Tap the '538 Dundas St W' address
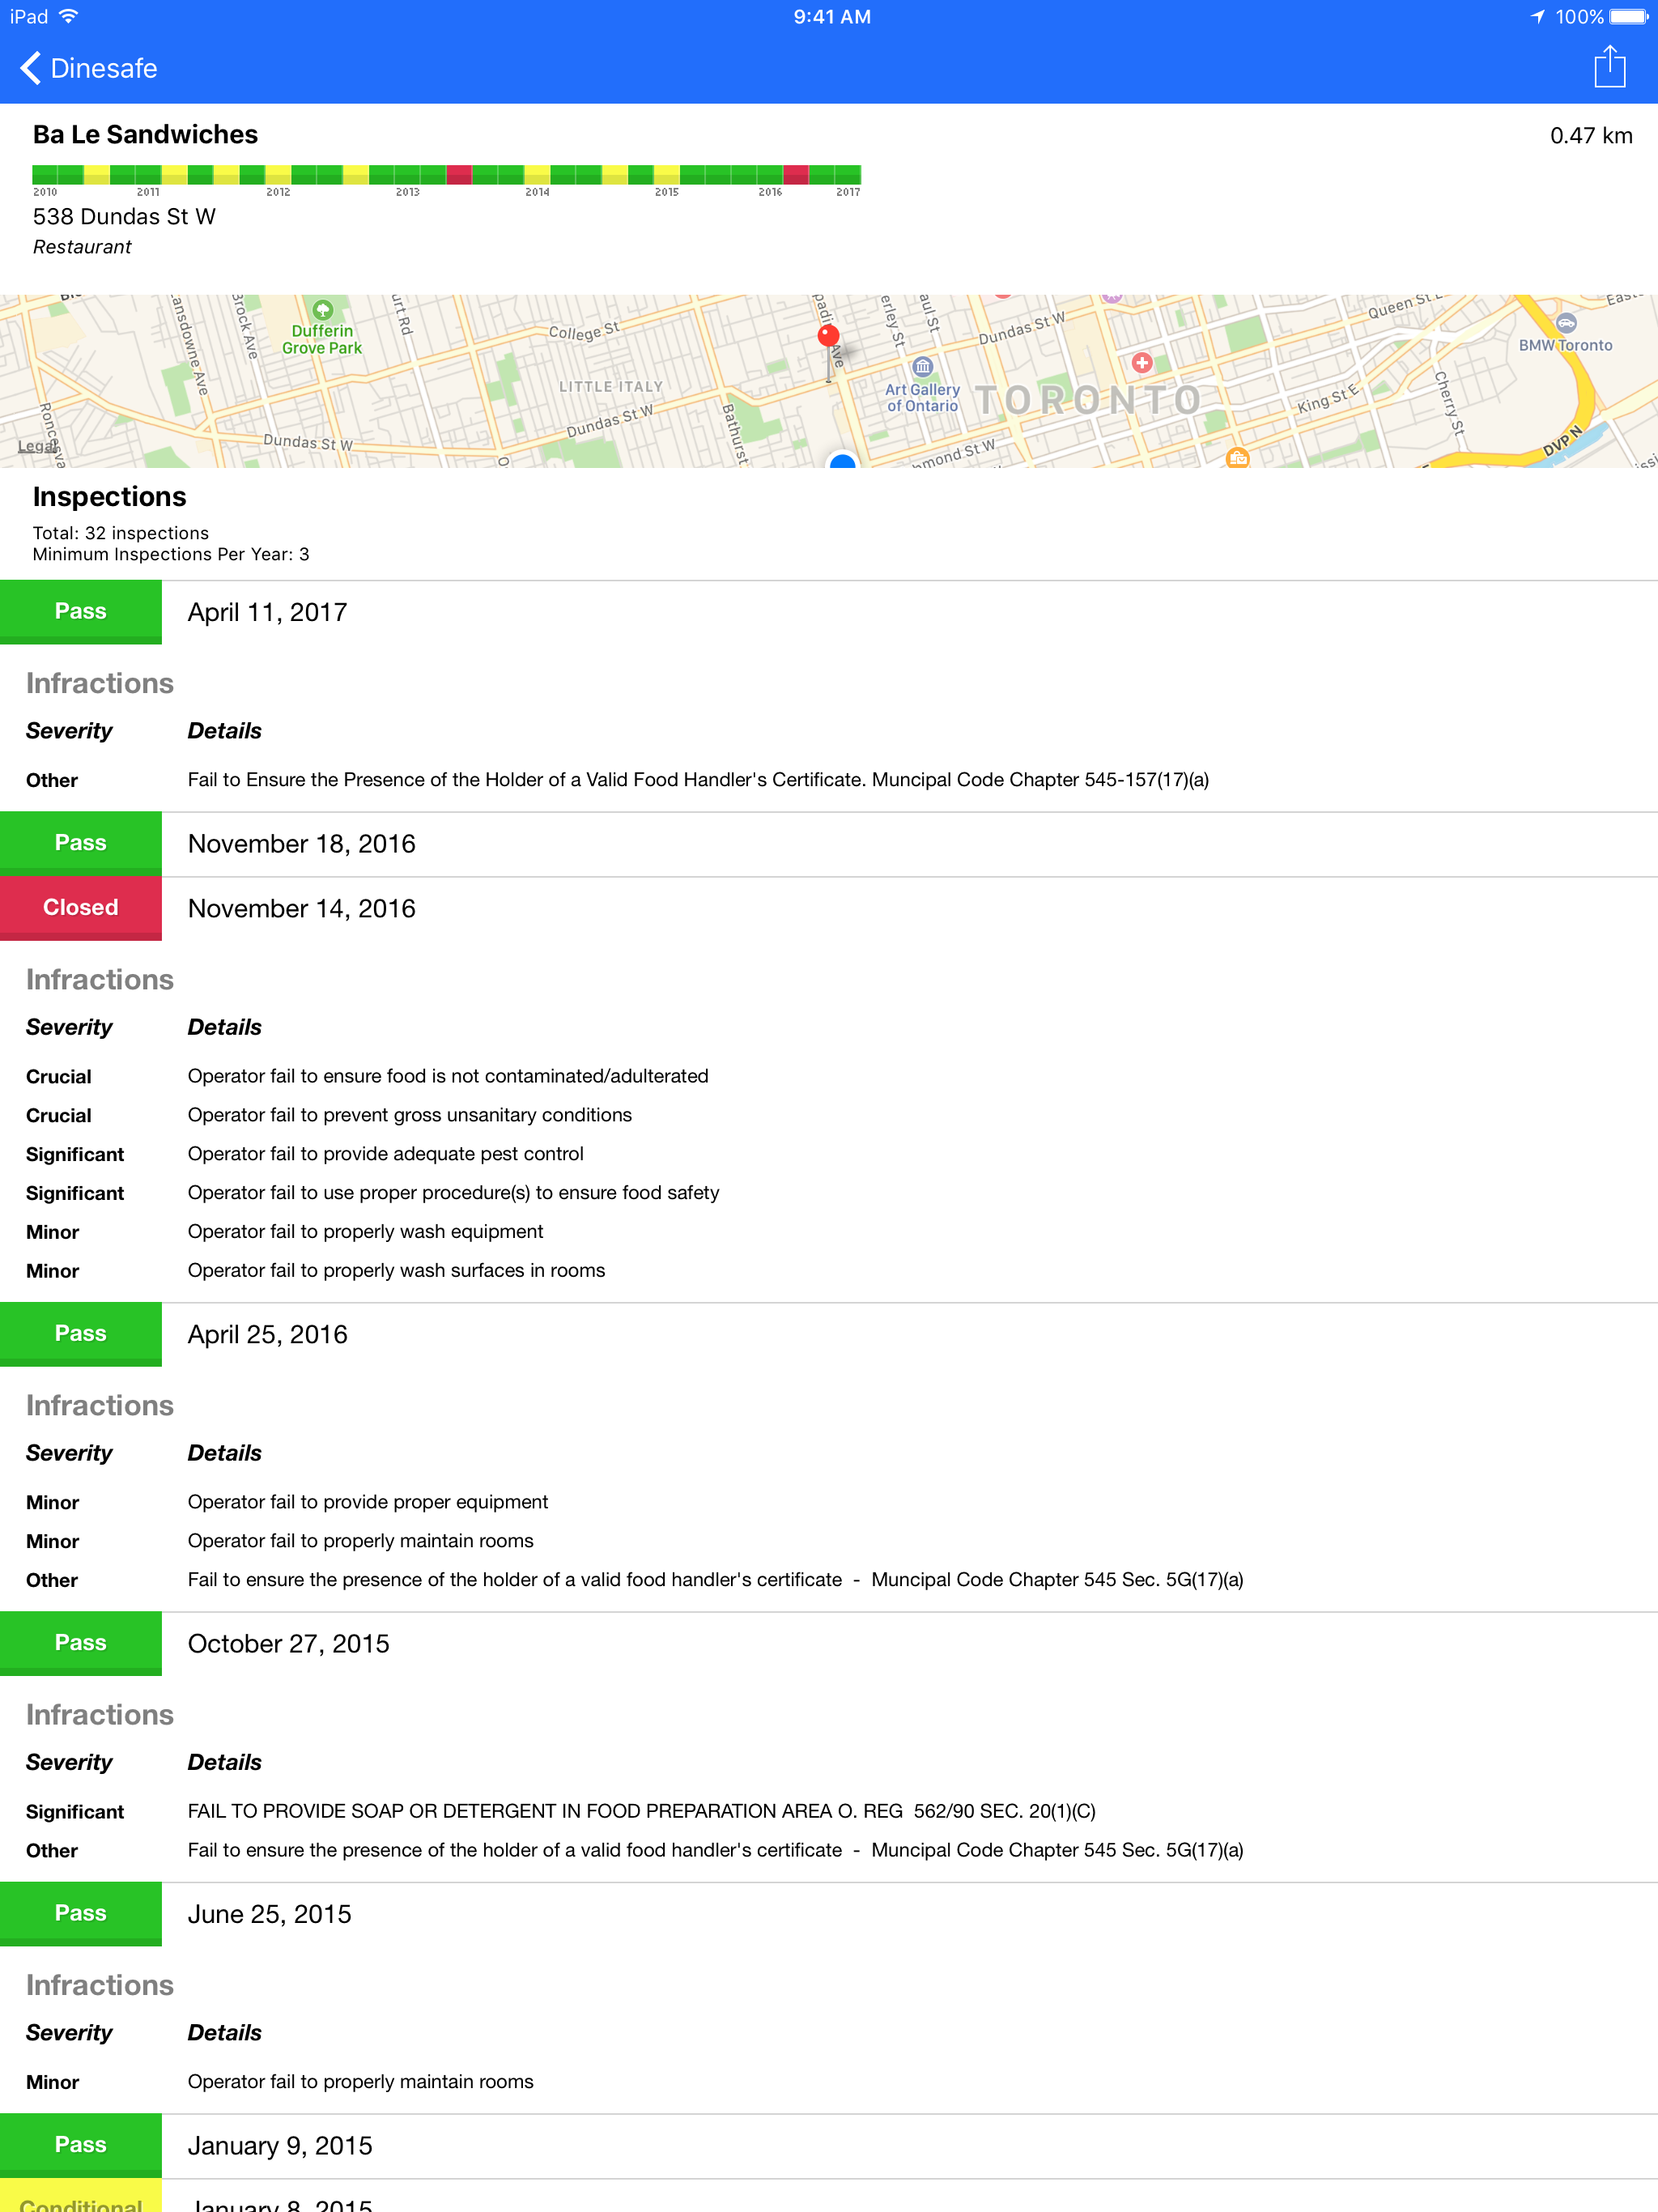Image resolution: width=1658 pixels, height=2212 pixels. tap(124, 216)
